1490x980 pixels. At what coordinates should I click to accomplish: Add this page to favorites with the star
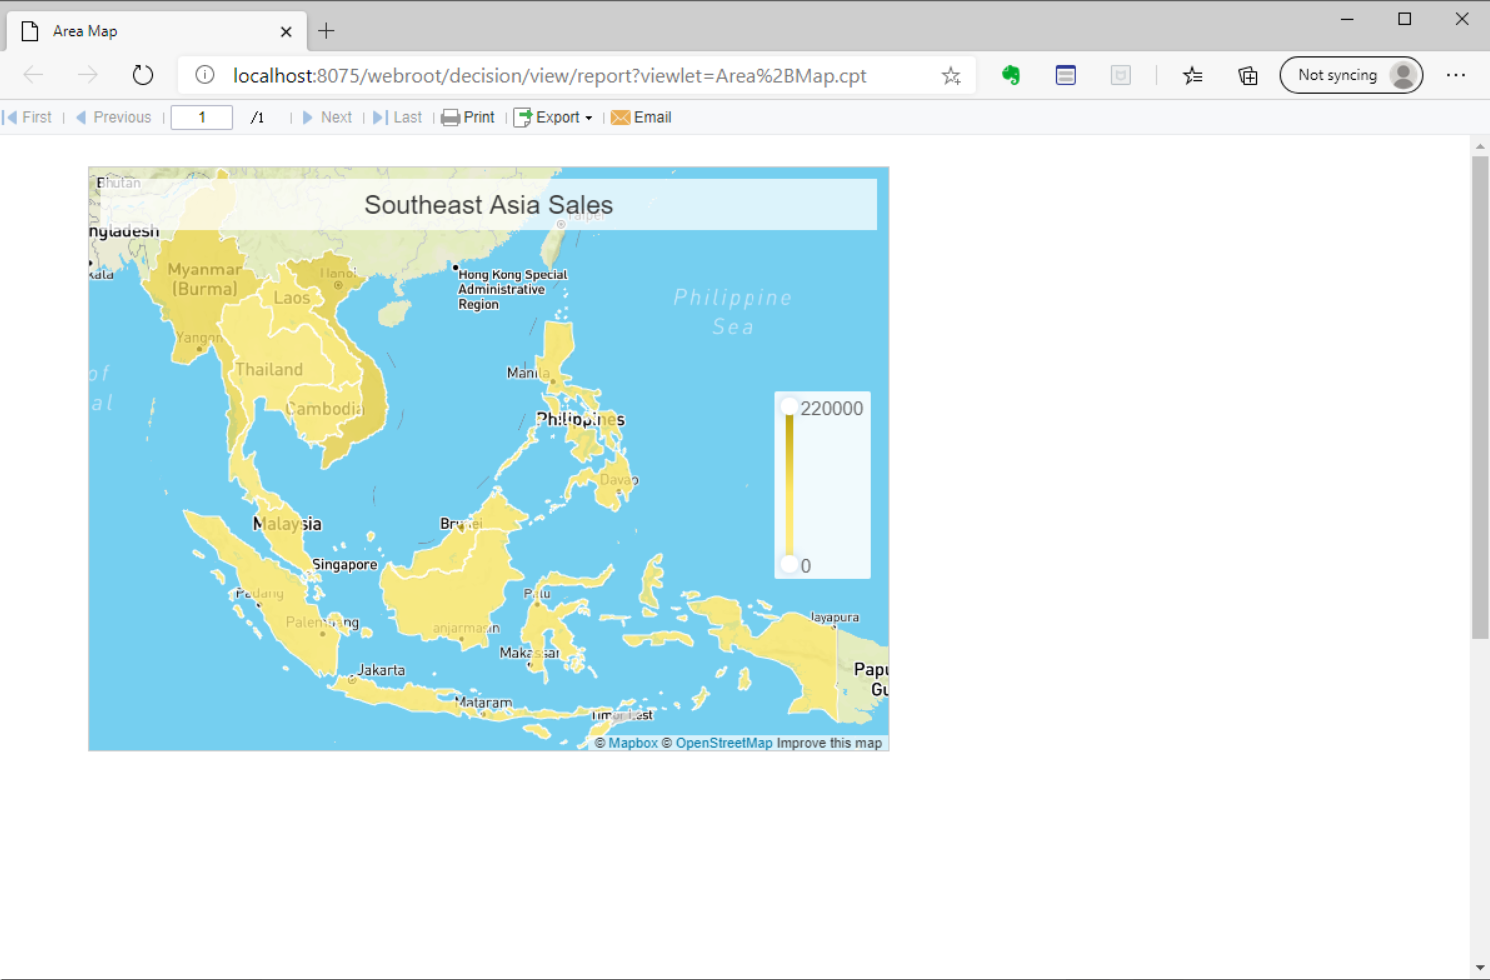(951, 75)
